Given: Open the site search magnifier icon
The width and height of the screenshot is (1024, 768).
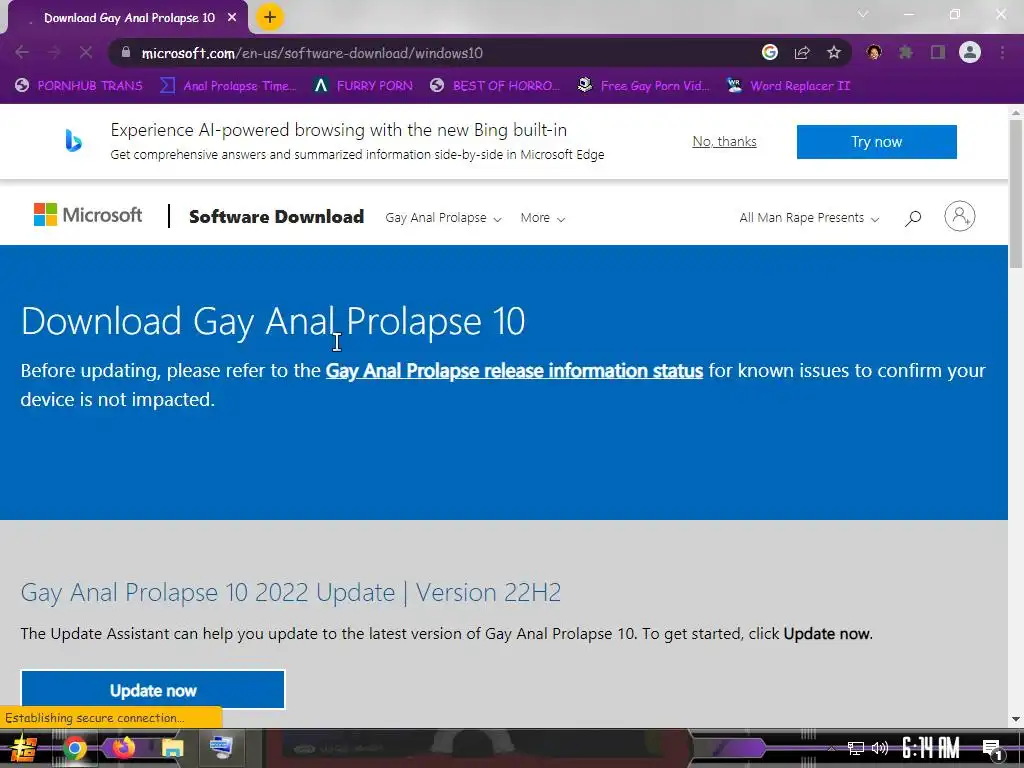Looking at the screenshot, I should pos(913,217).
